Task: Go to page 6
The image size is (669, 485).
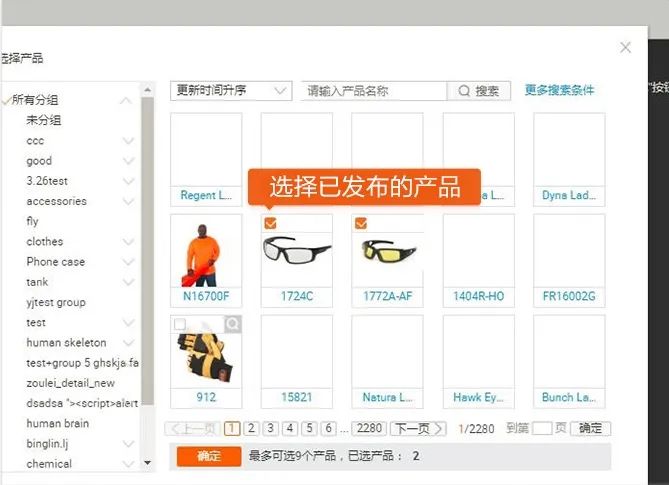Action: click(x=329, y=428)
